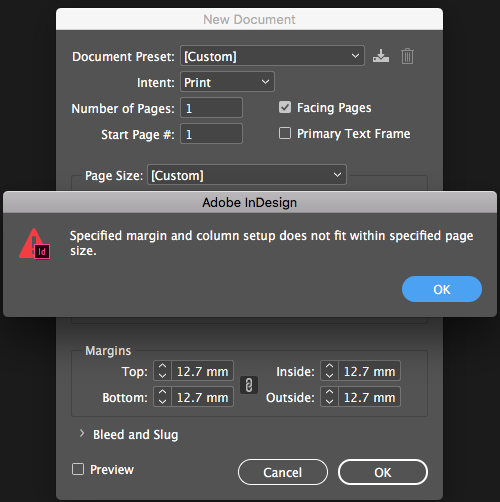Viewport: 500px width, 502px height.
Task: Click OK in New Document dialog
Action: [383, 472]
